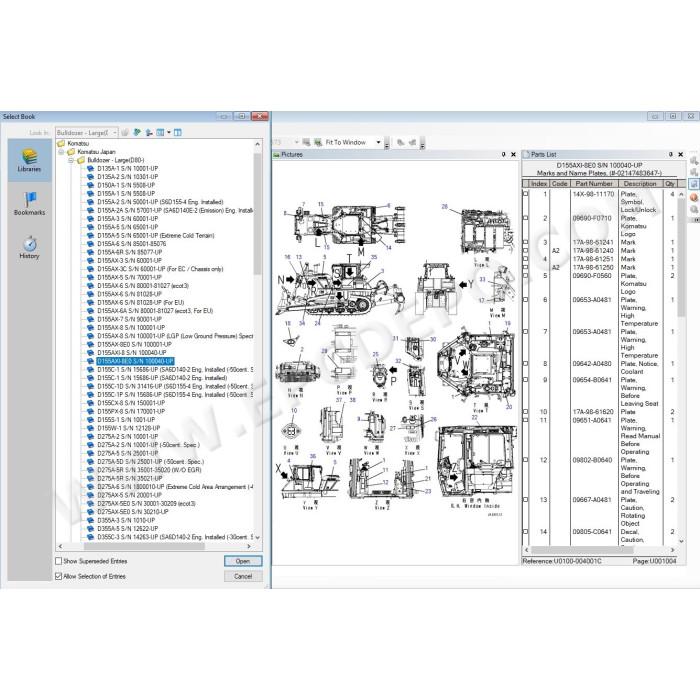The image size is (700, 700).
Task: Check the box for part 09690-F0560
Action: [x=525, y=275]
